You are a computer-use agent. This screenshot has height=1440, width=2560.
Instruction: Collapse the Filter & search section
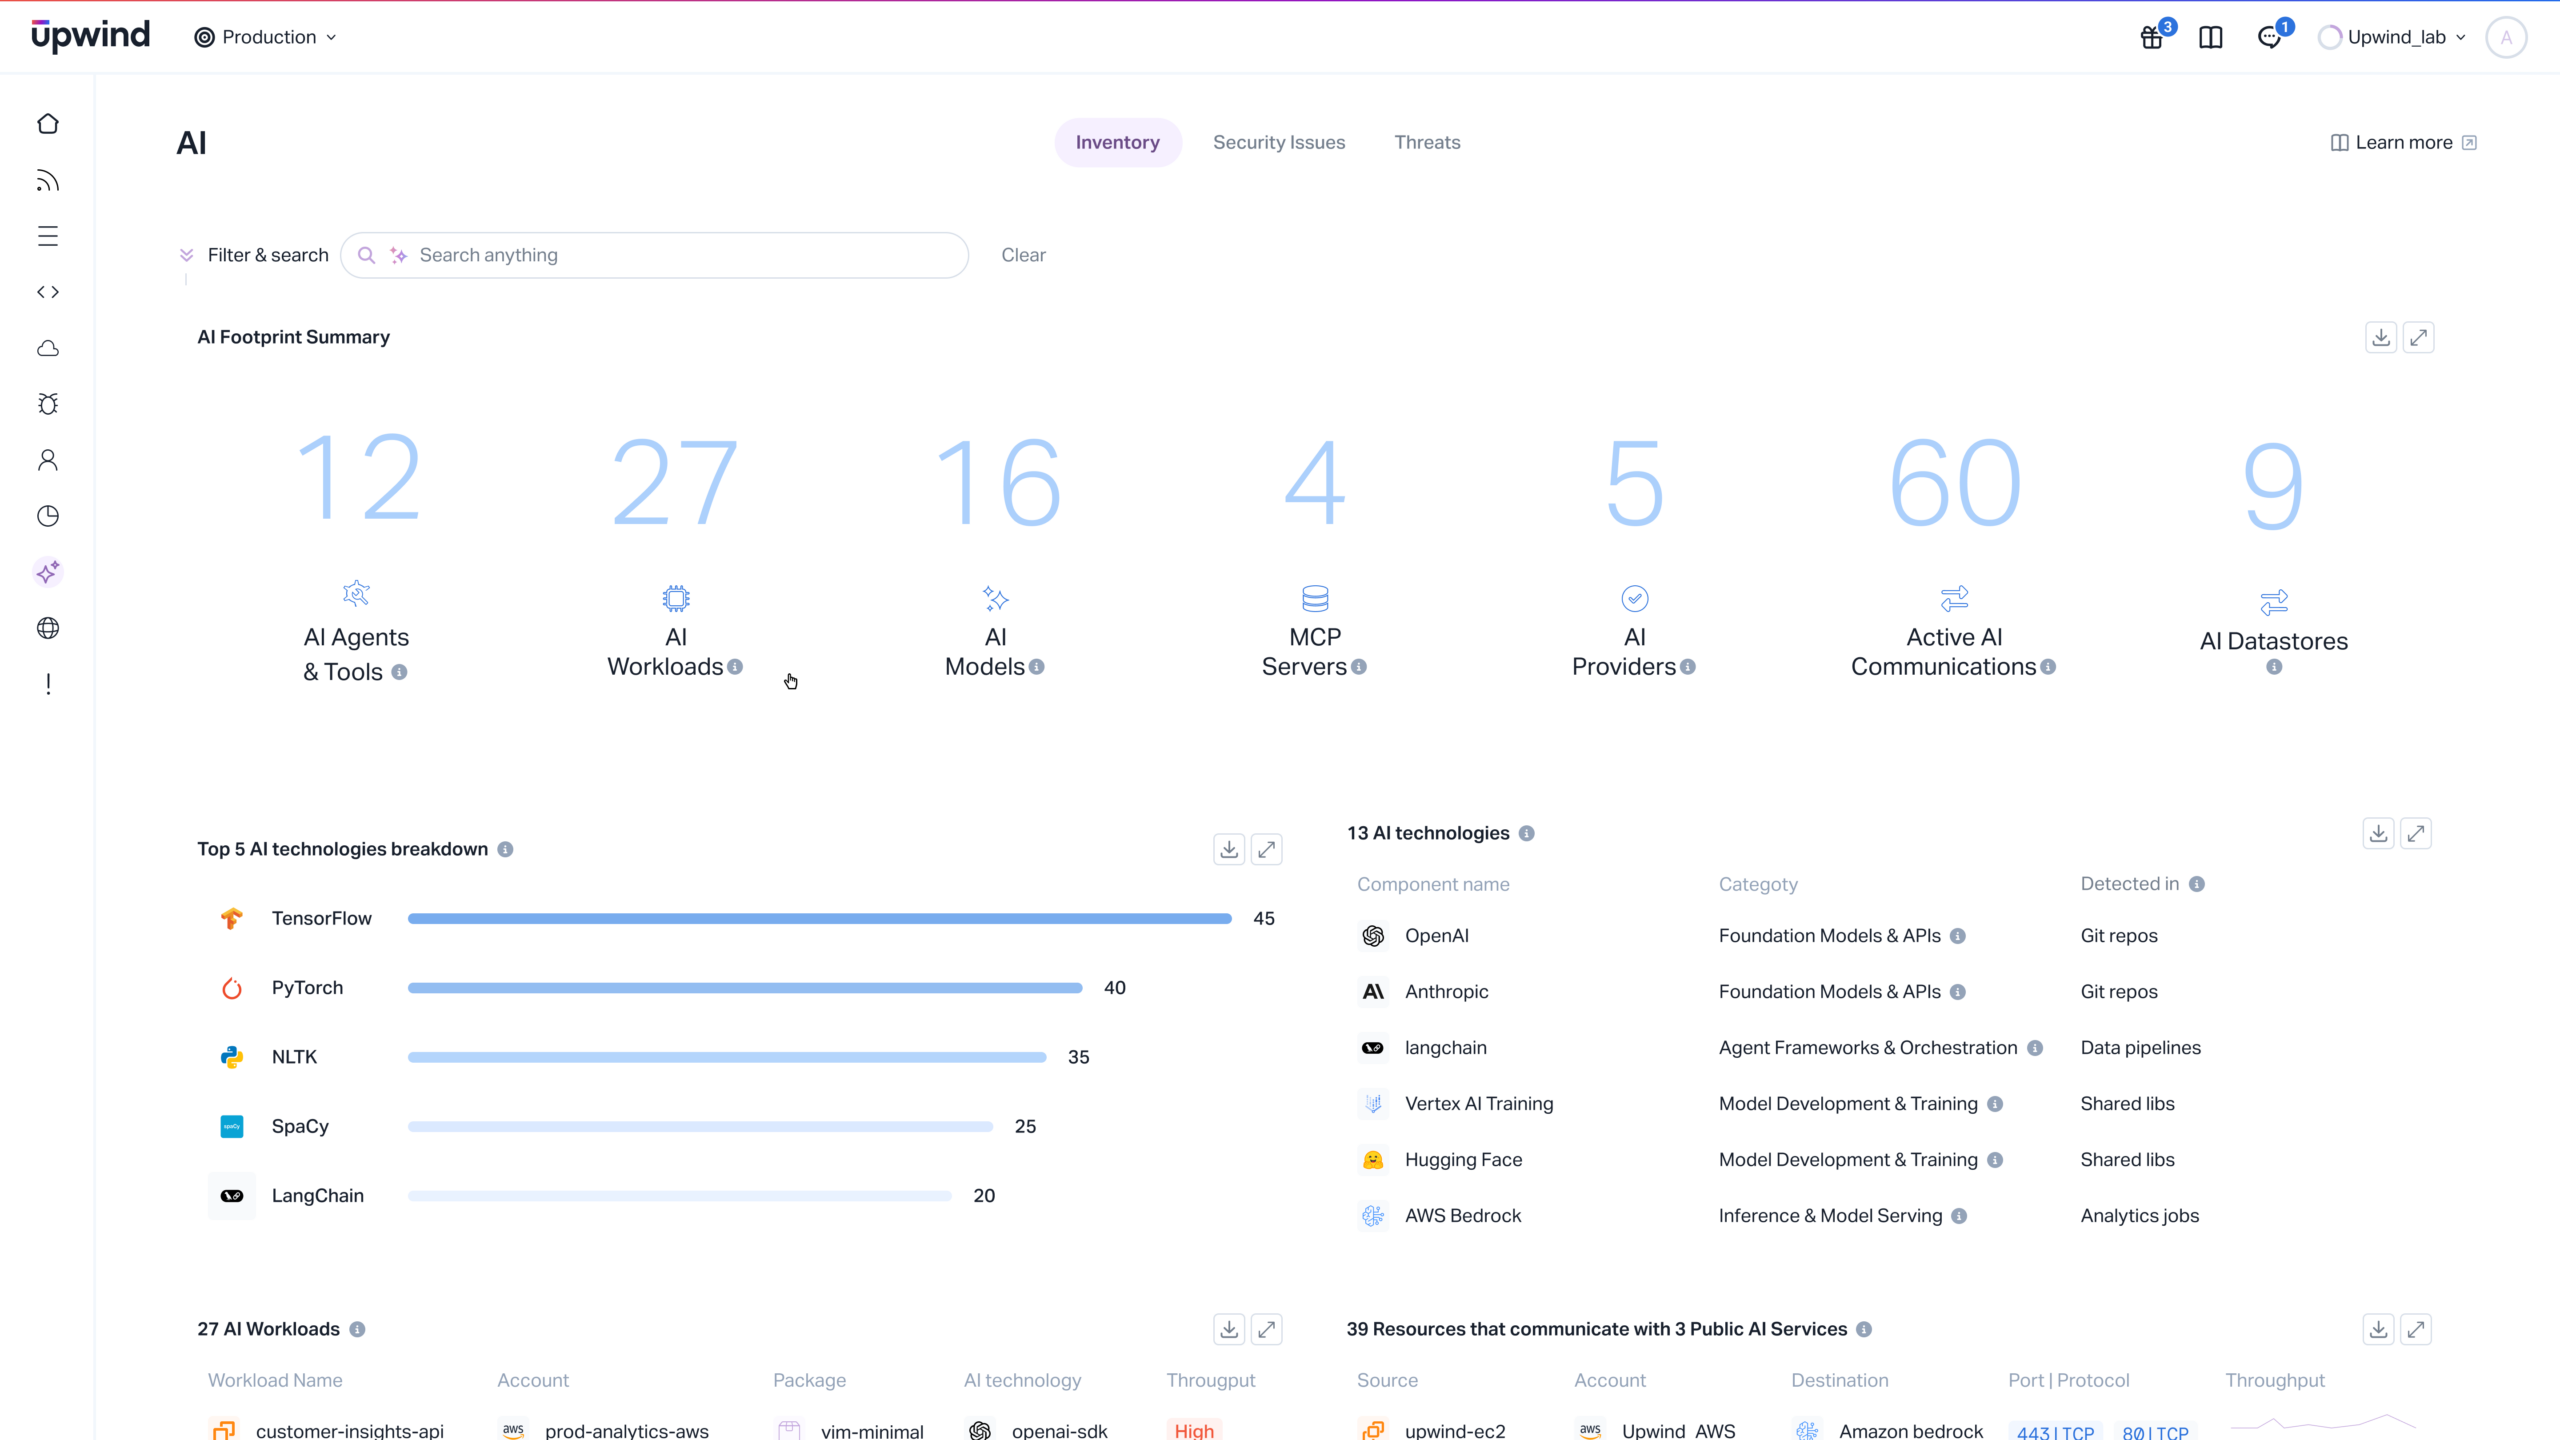[x=186, y=255]
